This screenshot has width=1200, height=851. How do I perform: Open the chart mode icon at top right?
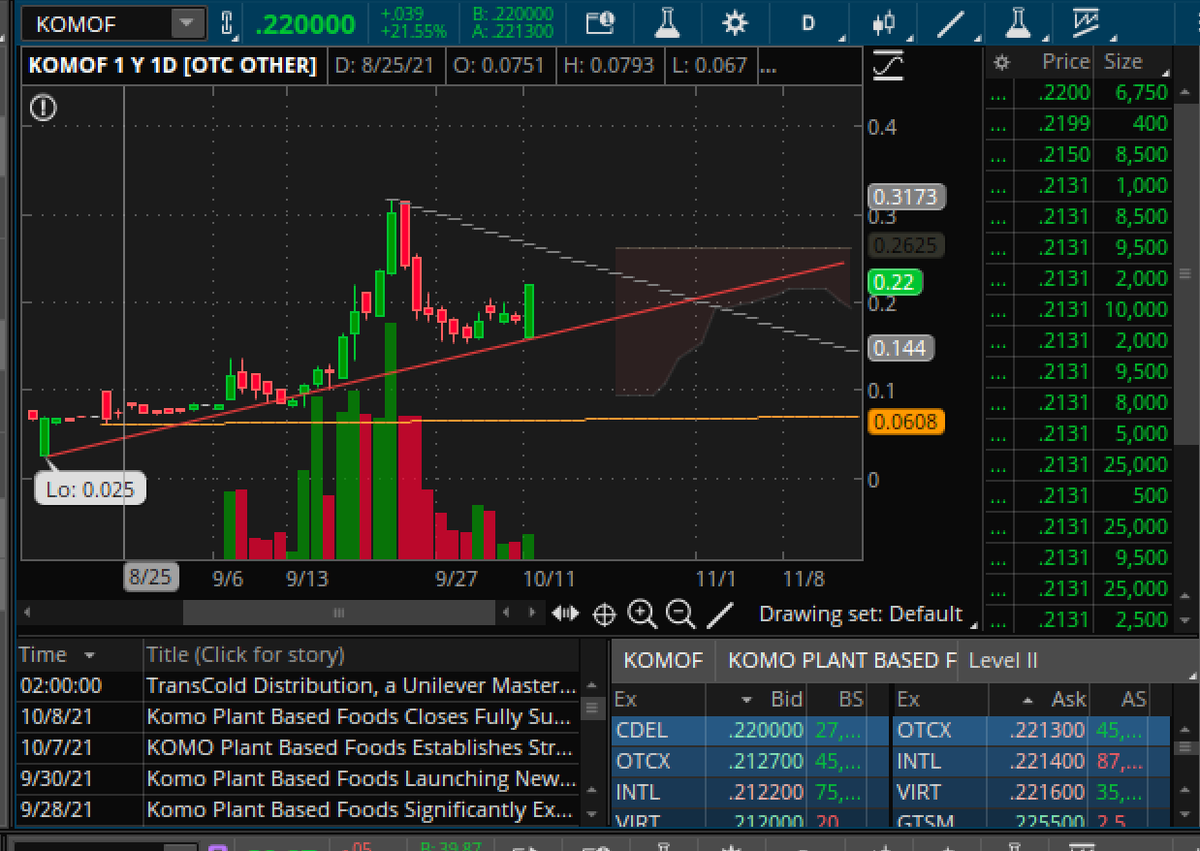[1085, 22]
